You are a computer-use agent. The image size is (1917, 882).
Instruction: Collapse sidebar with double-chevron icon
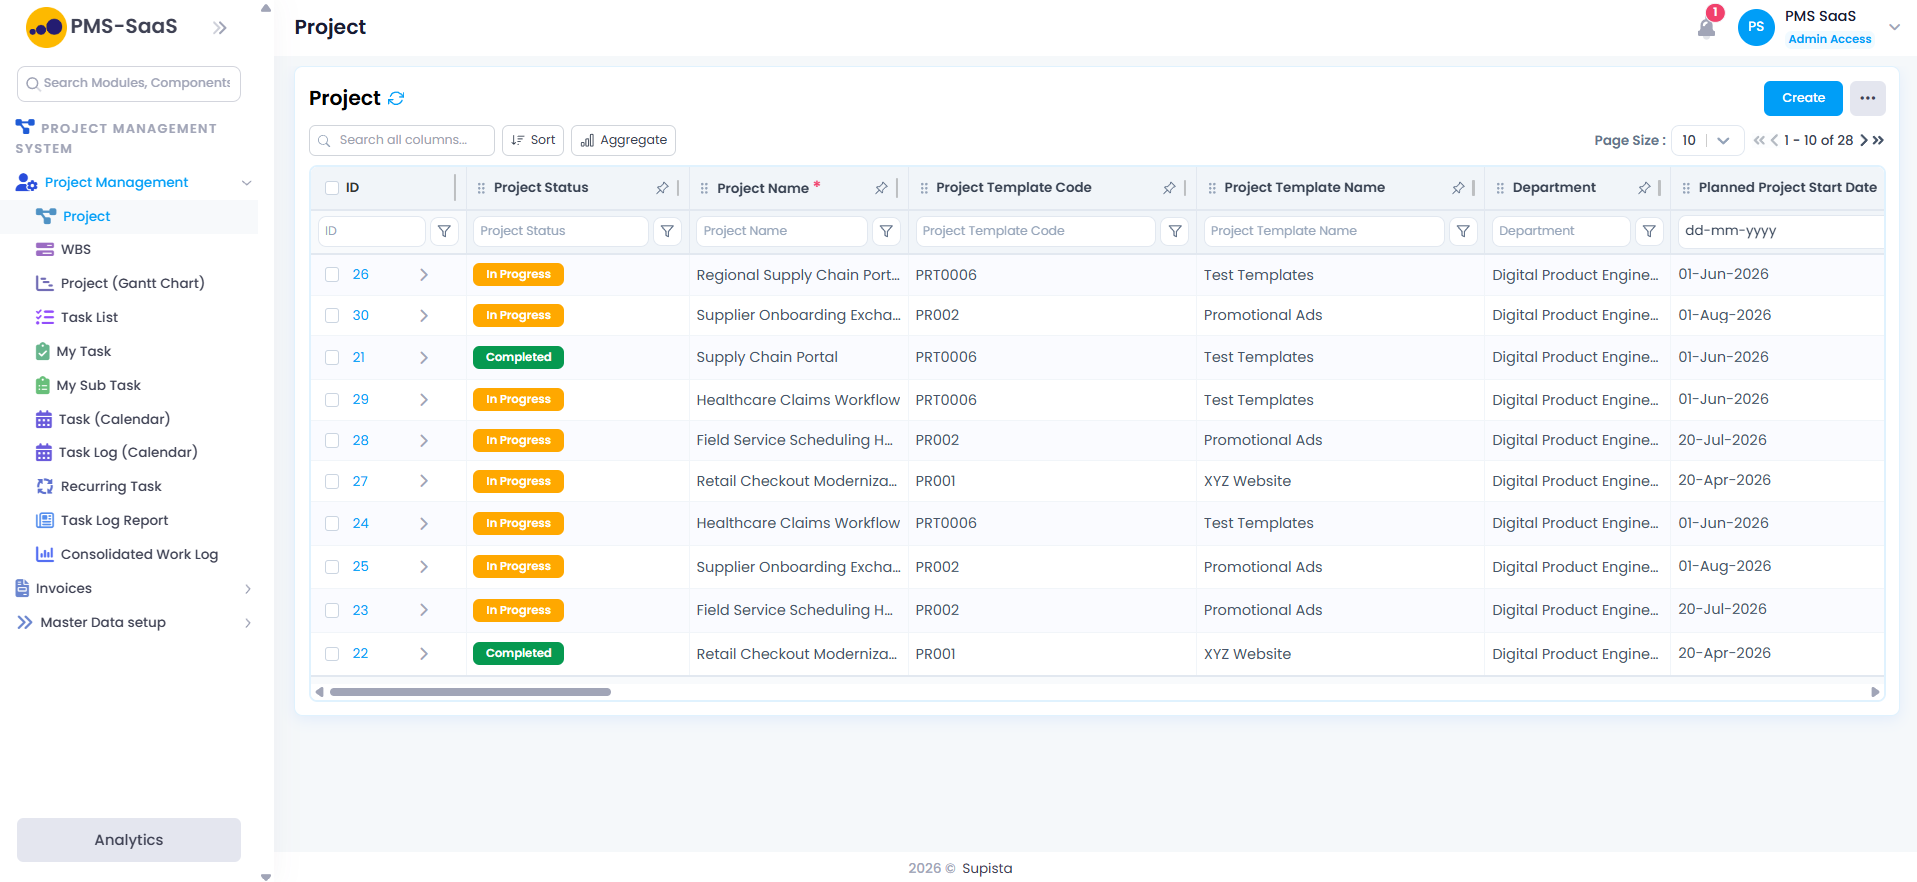tap(220, 28)
